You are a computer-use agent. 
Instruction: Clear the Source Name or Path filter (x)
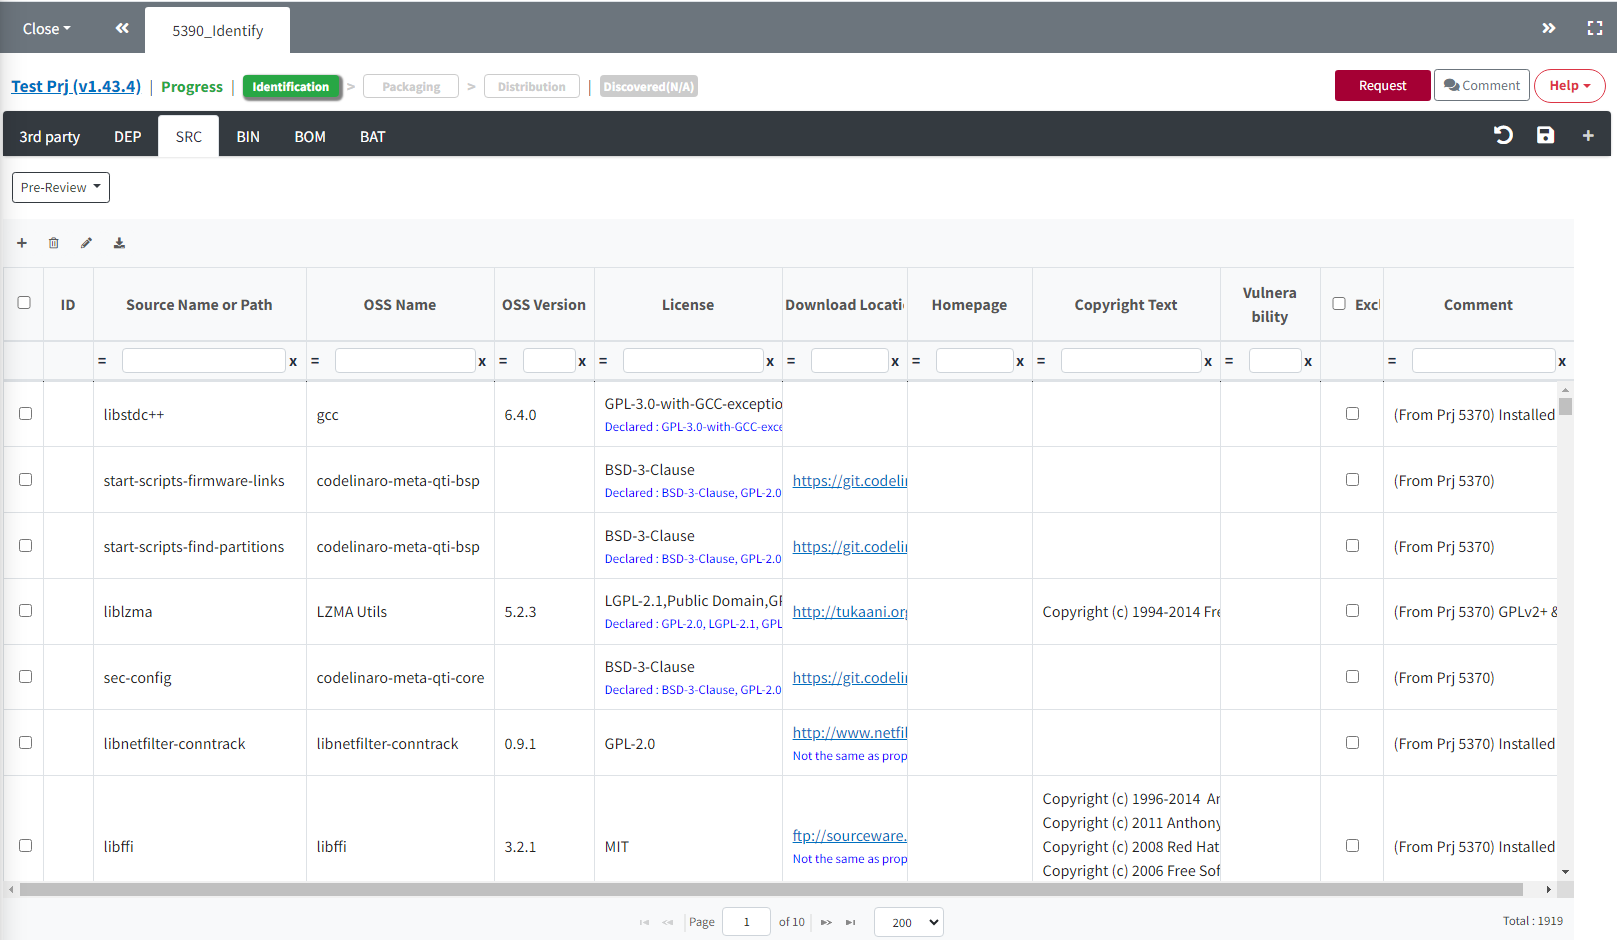click(293, 361)
